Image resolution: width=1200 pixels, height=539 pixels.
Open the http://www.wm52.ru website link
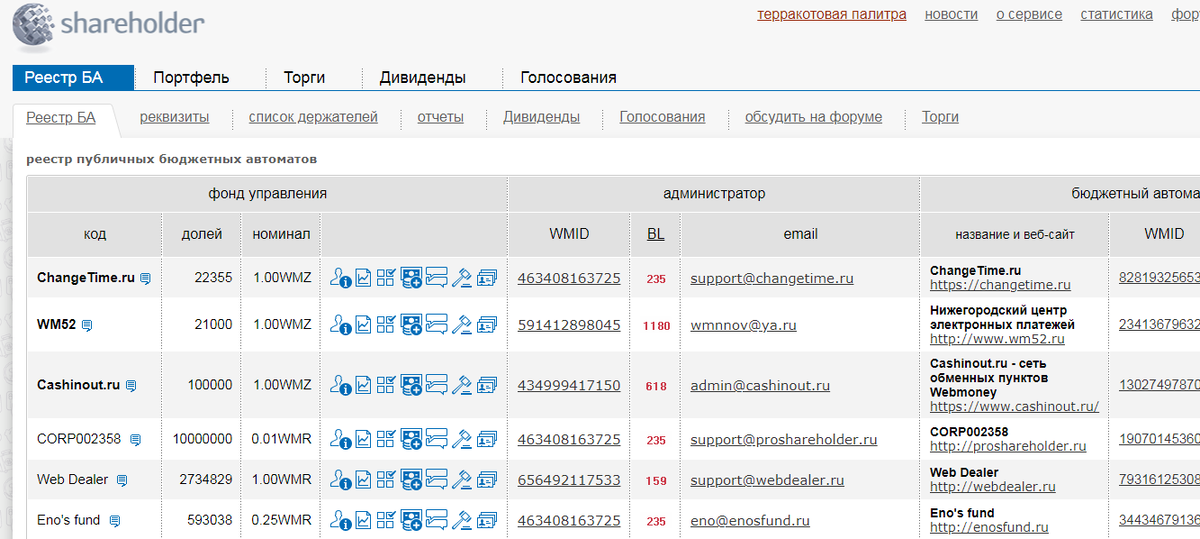pyautogui.click(x=997, y=339)
